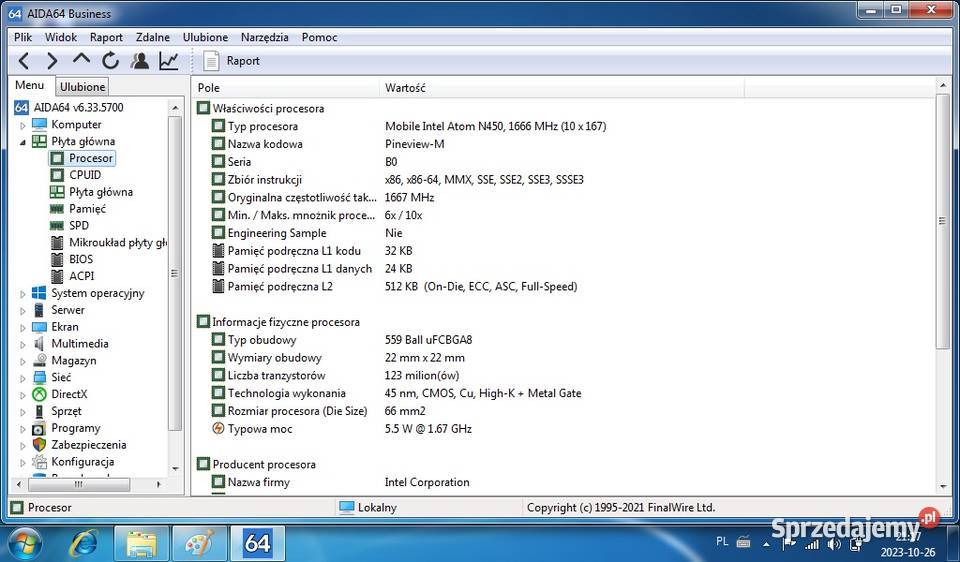Click the Wartość column header

point(562,88)
